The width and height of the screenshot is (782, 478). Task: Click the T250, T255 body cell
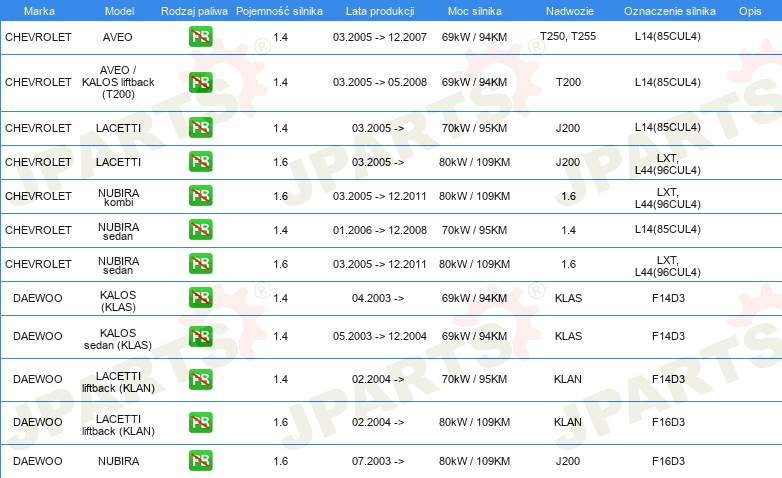coord(568,36)
